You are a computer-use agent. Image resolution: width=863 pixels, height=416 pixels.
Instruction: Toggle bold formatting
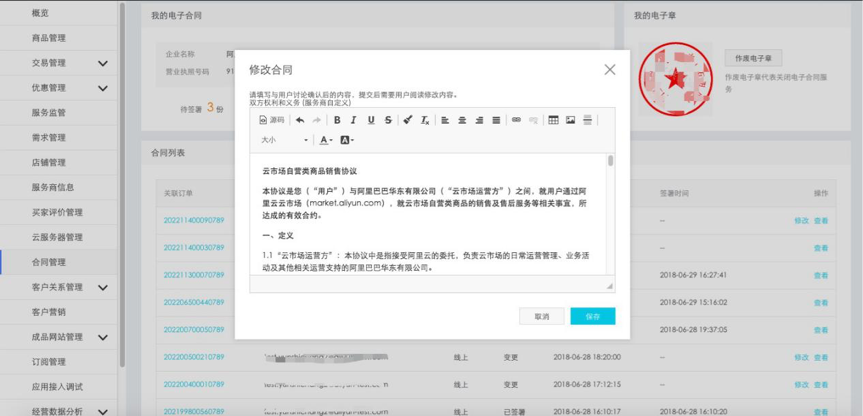(337, 120)
